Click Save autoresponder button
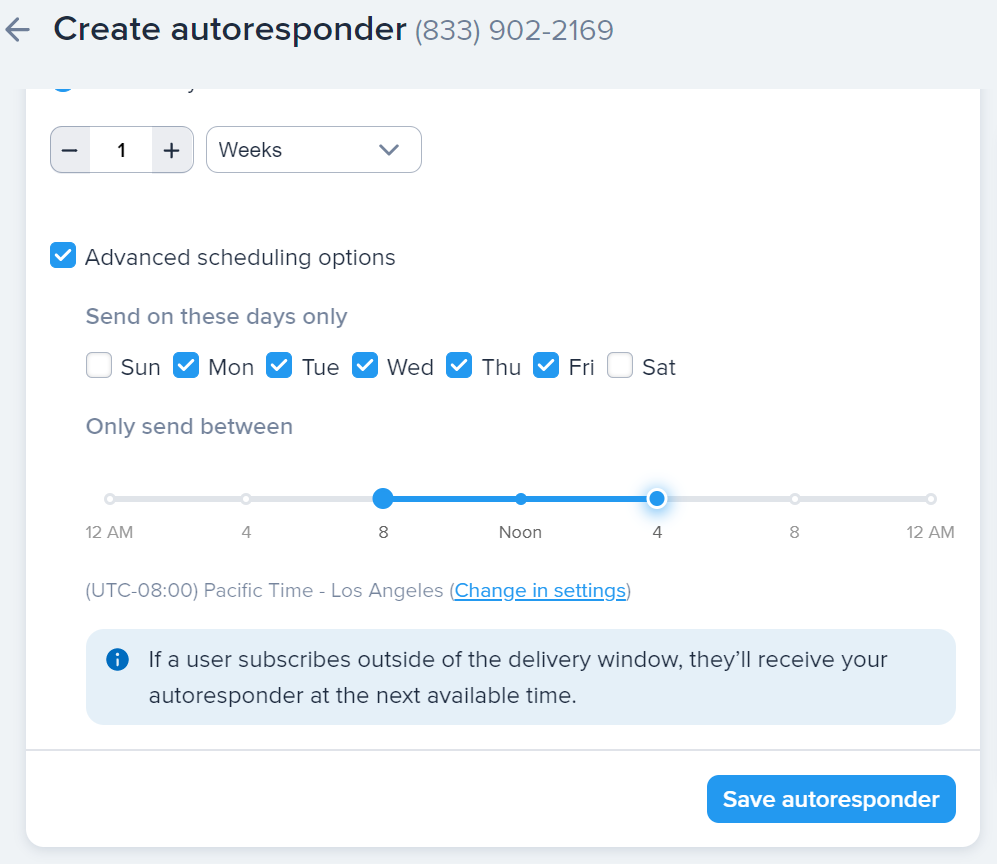This screenshot has height=864, width=997. [x=830, y=799]
